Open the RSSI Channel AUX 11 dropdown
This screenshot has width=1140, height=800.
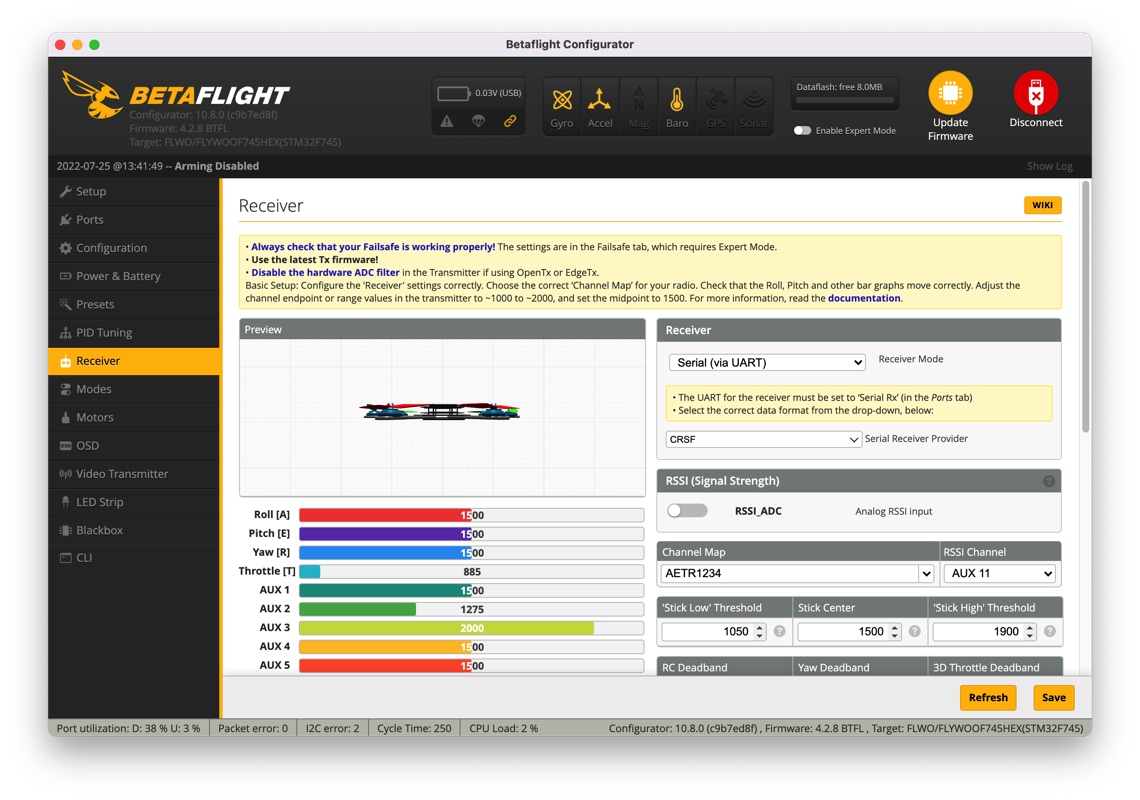click(x=999, y=573)
